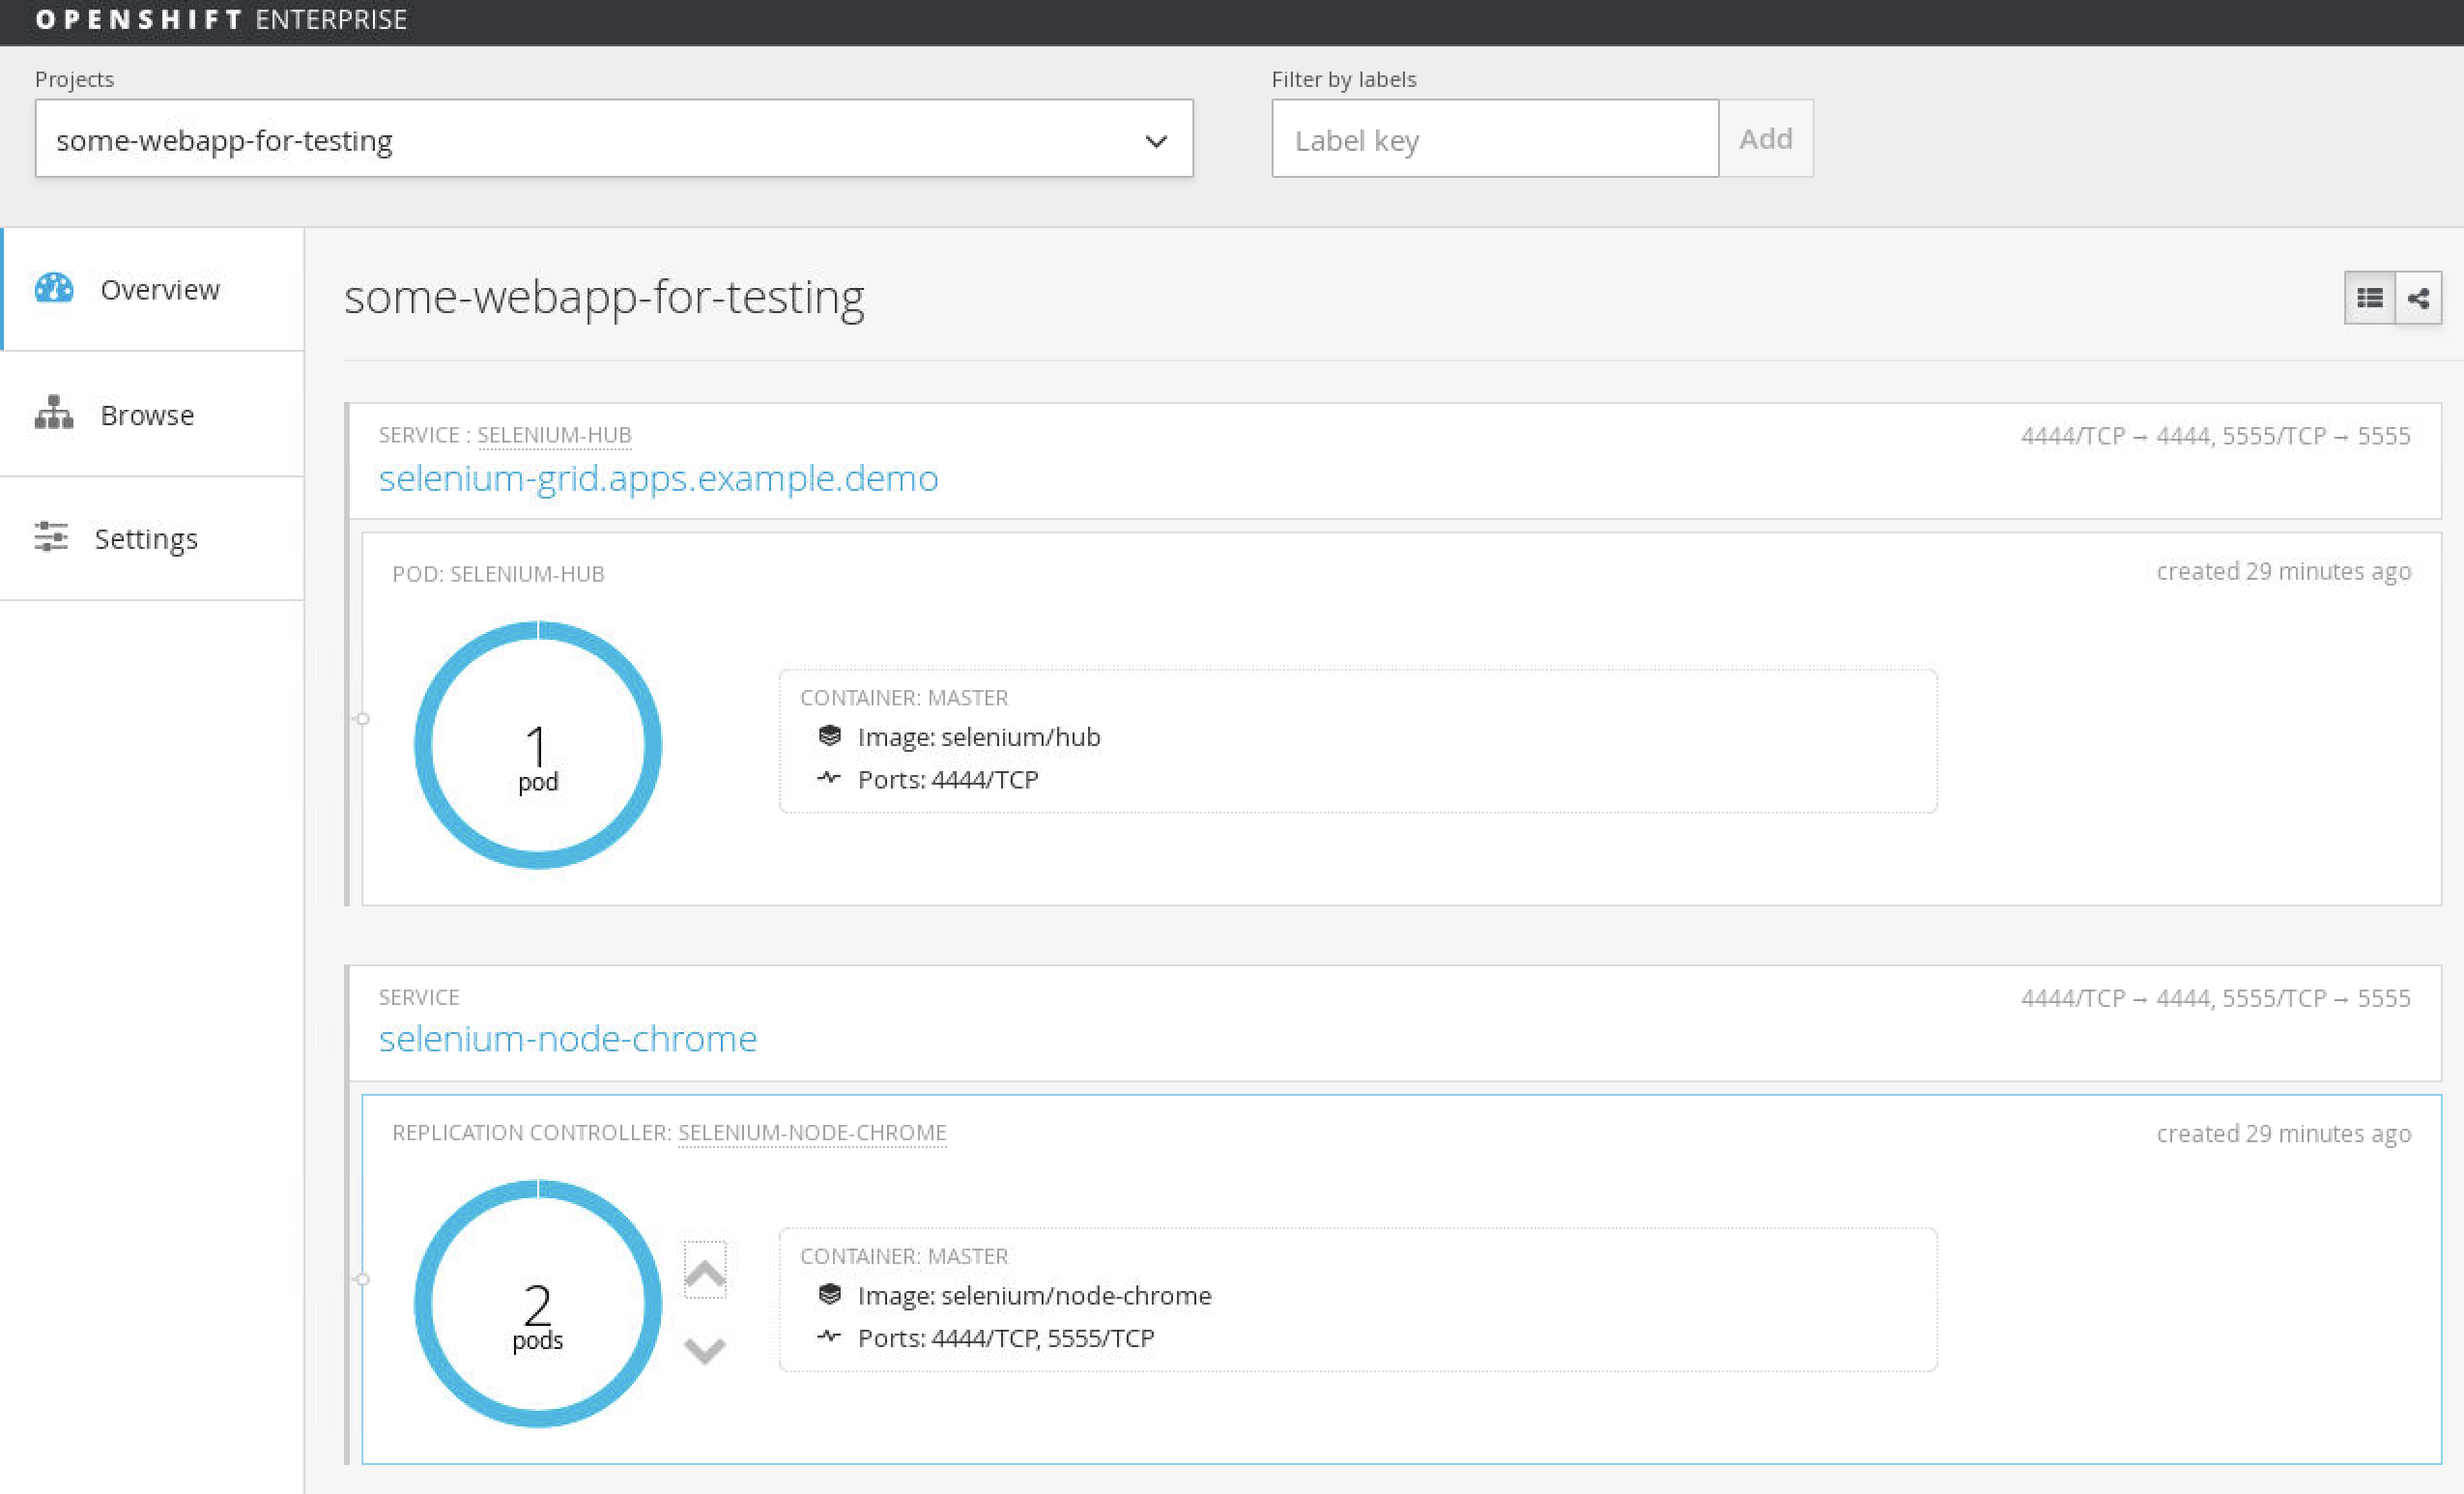Click ports pulse icon in selenium-hub container
The image size is (2464, 1494).
[x=829, y=778]
